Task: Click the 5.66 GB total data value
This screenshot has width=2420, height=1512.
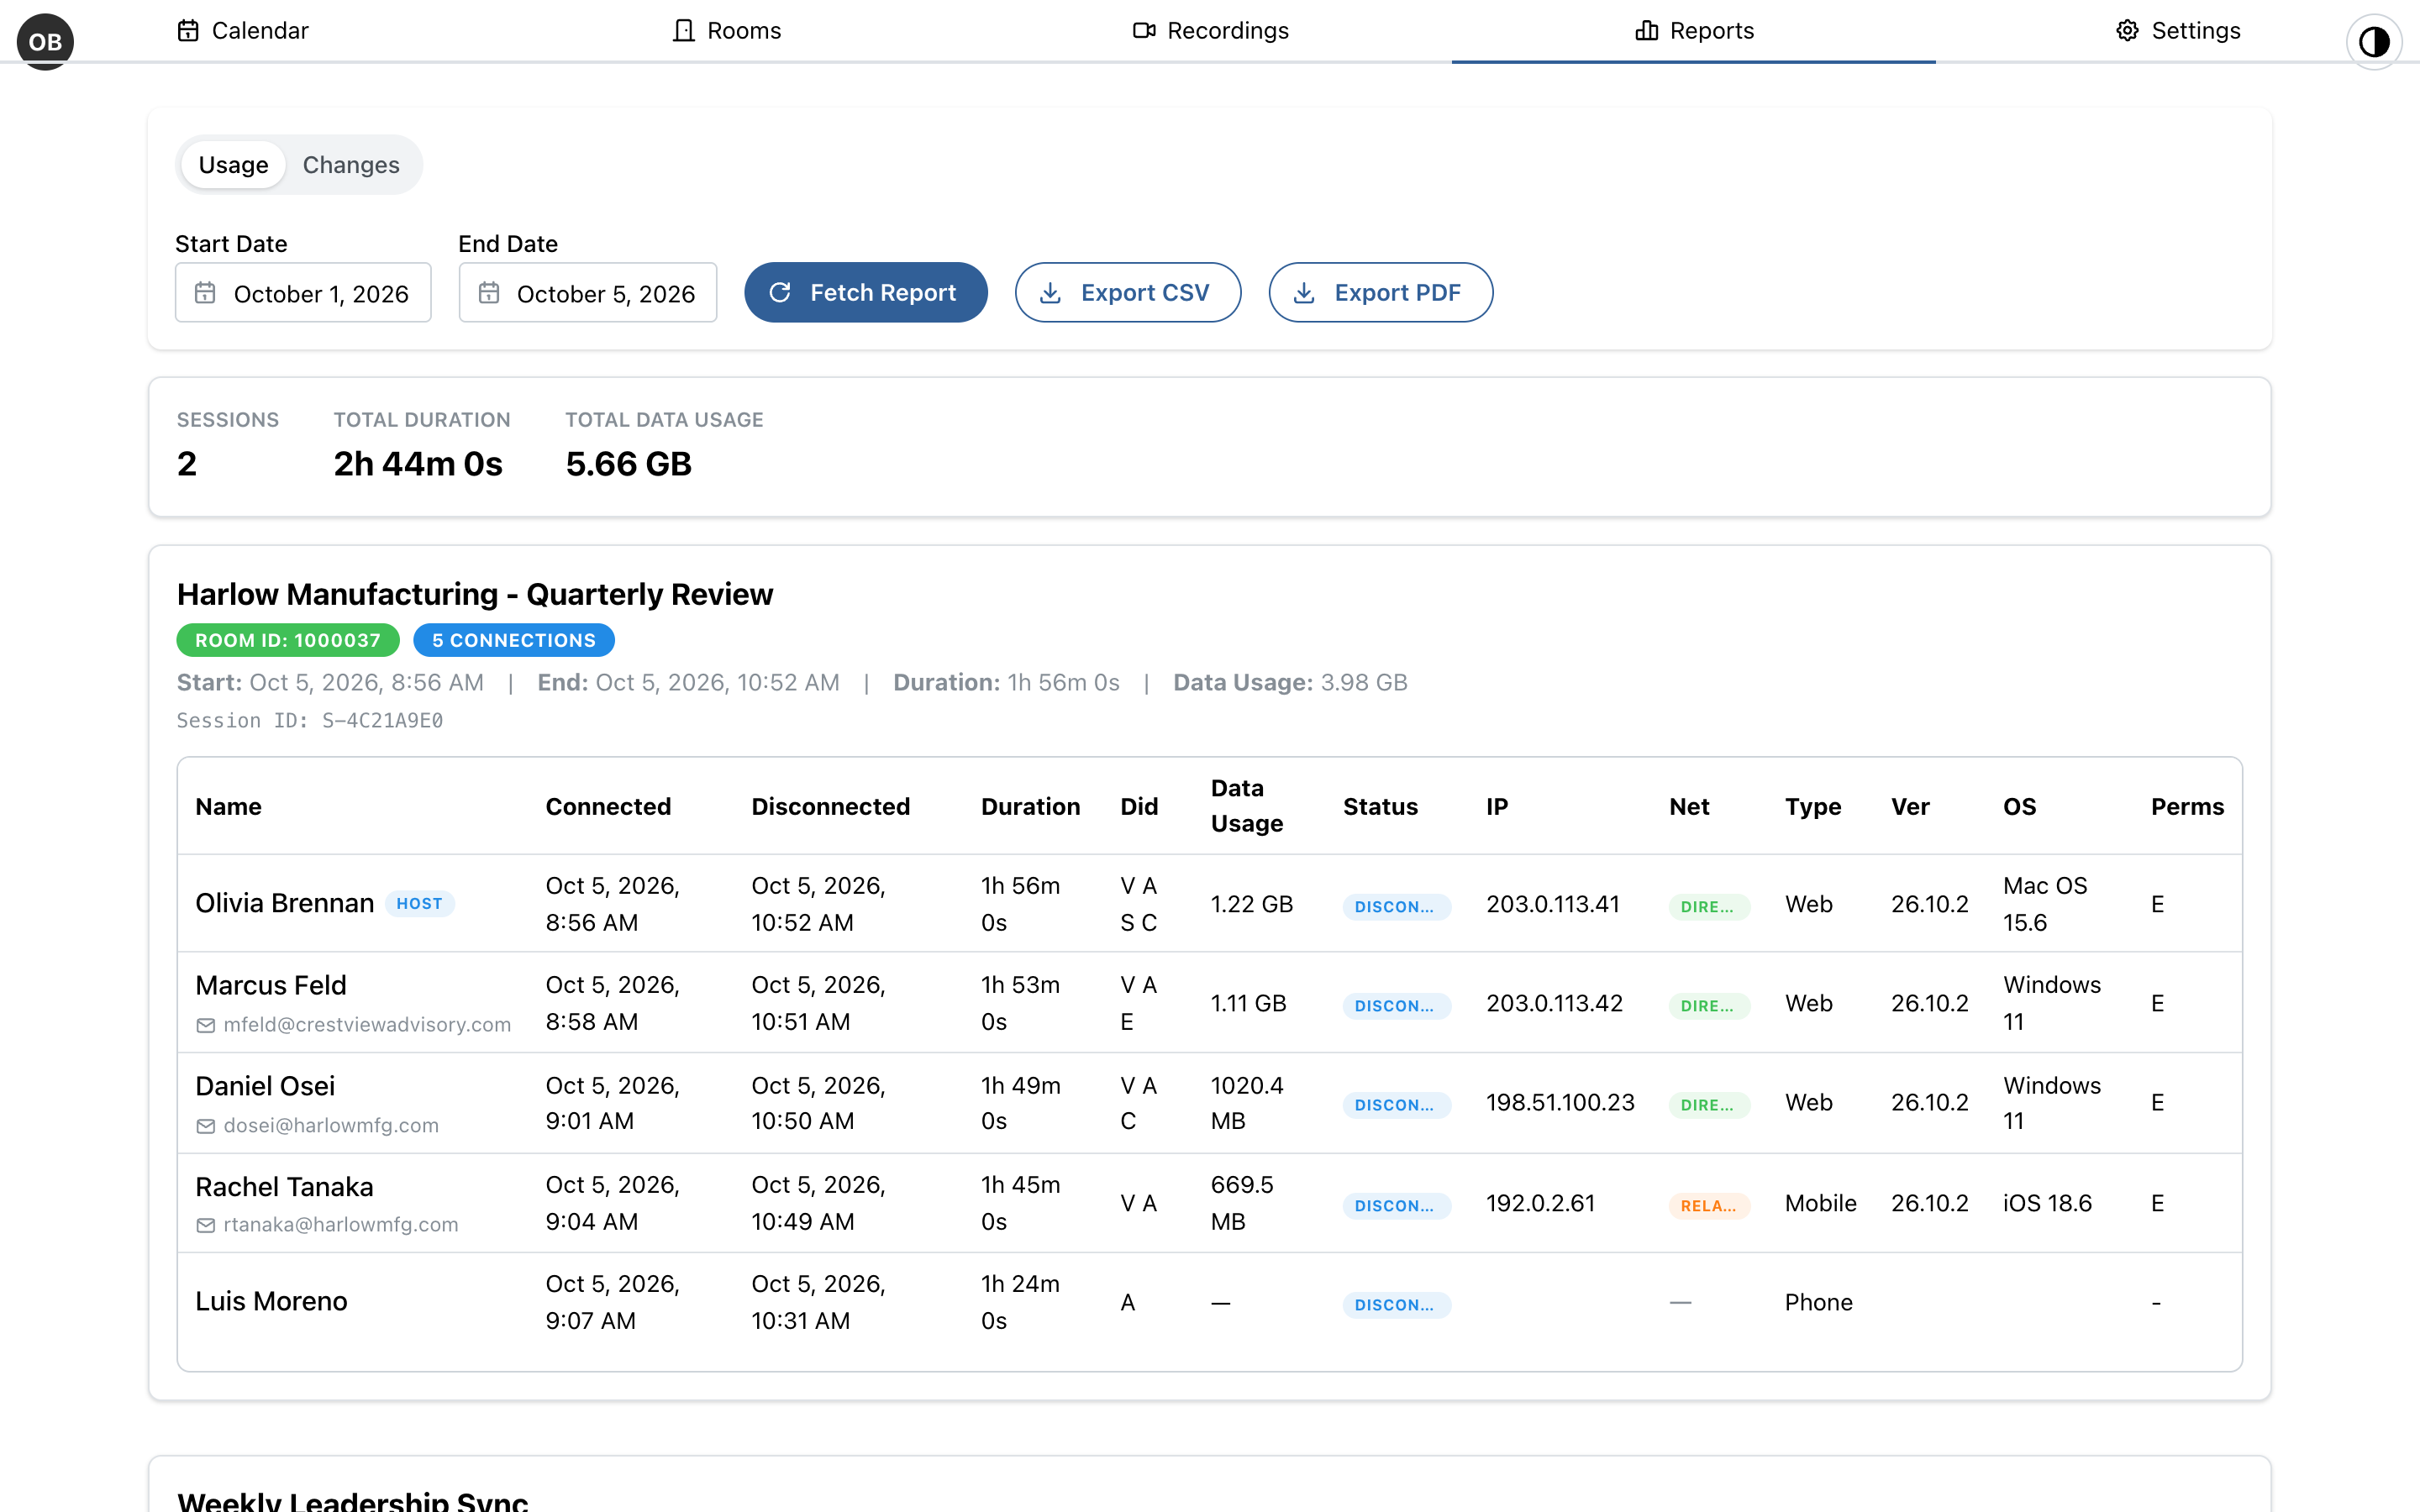Action: (629, 464)
